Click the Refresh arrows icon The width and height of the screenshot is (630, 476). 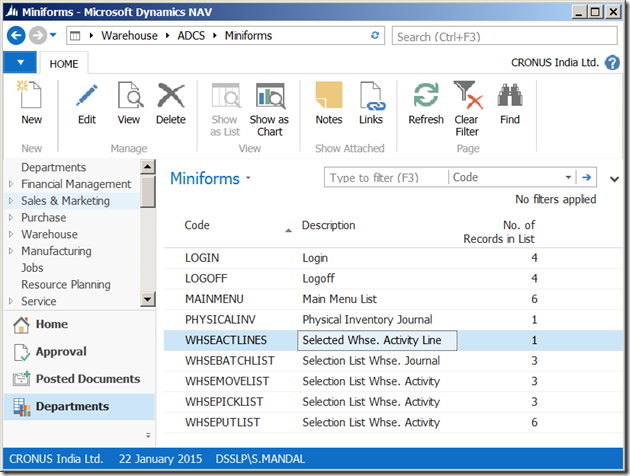tap(426, 95)
